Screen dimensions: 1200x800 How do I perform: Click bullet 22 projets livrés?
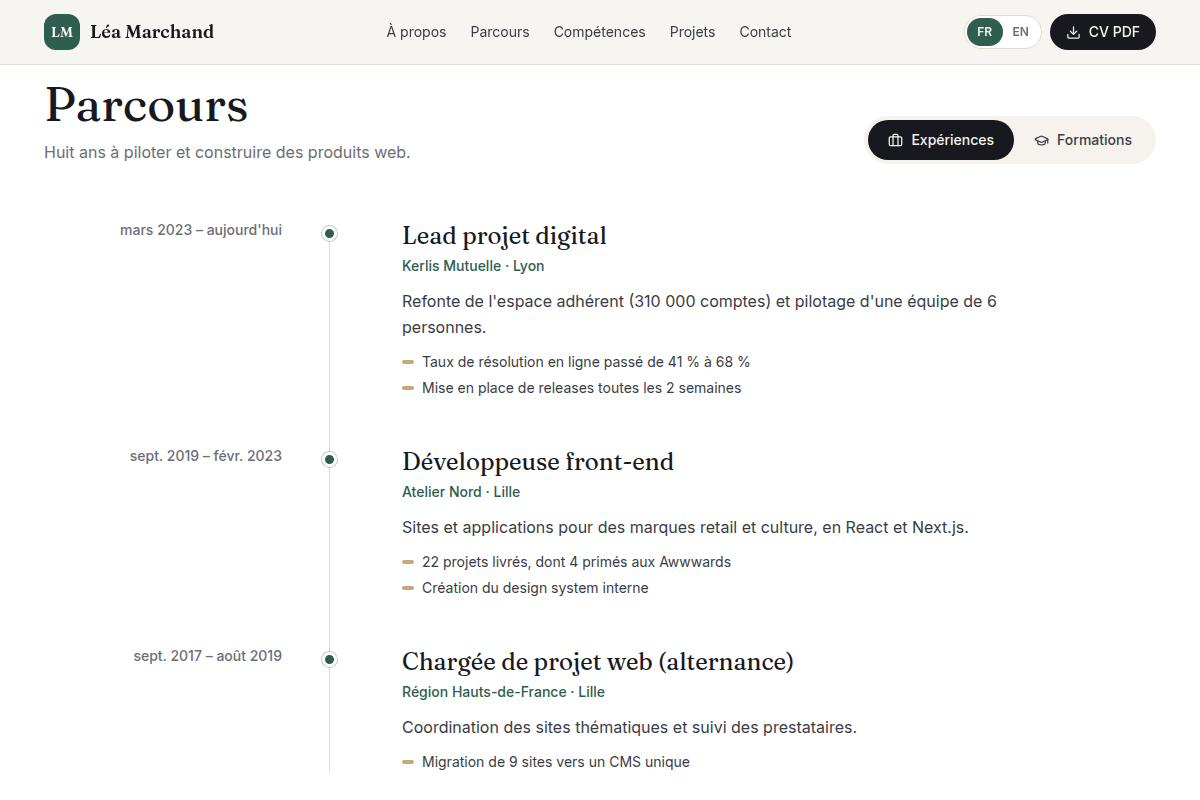[576, 562]
